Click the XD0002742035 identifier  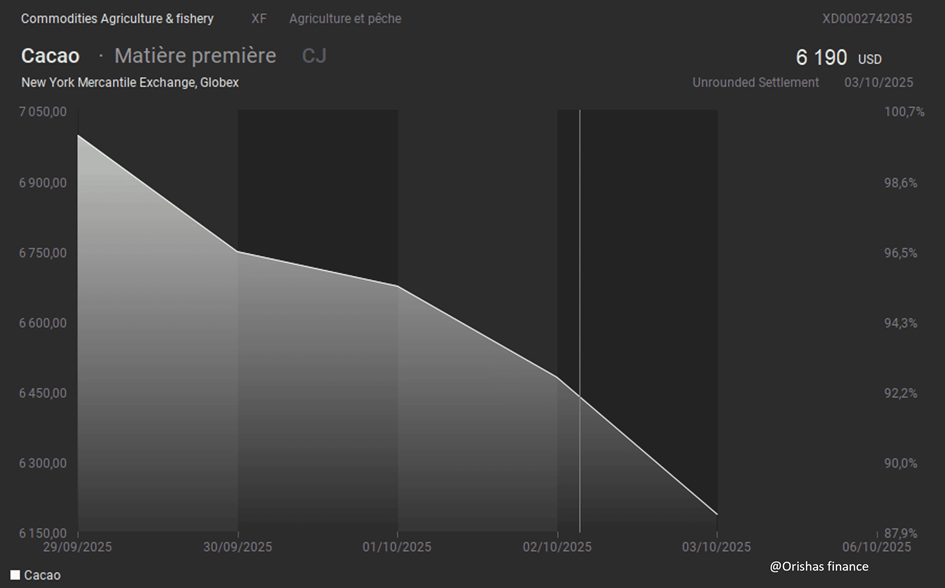pyautogui.click(x=867, y=19)
